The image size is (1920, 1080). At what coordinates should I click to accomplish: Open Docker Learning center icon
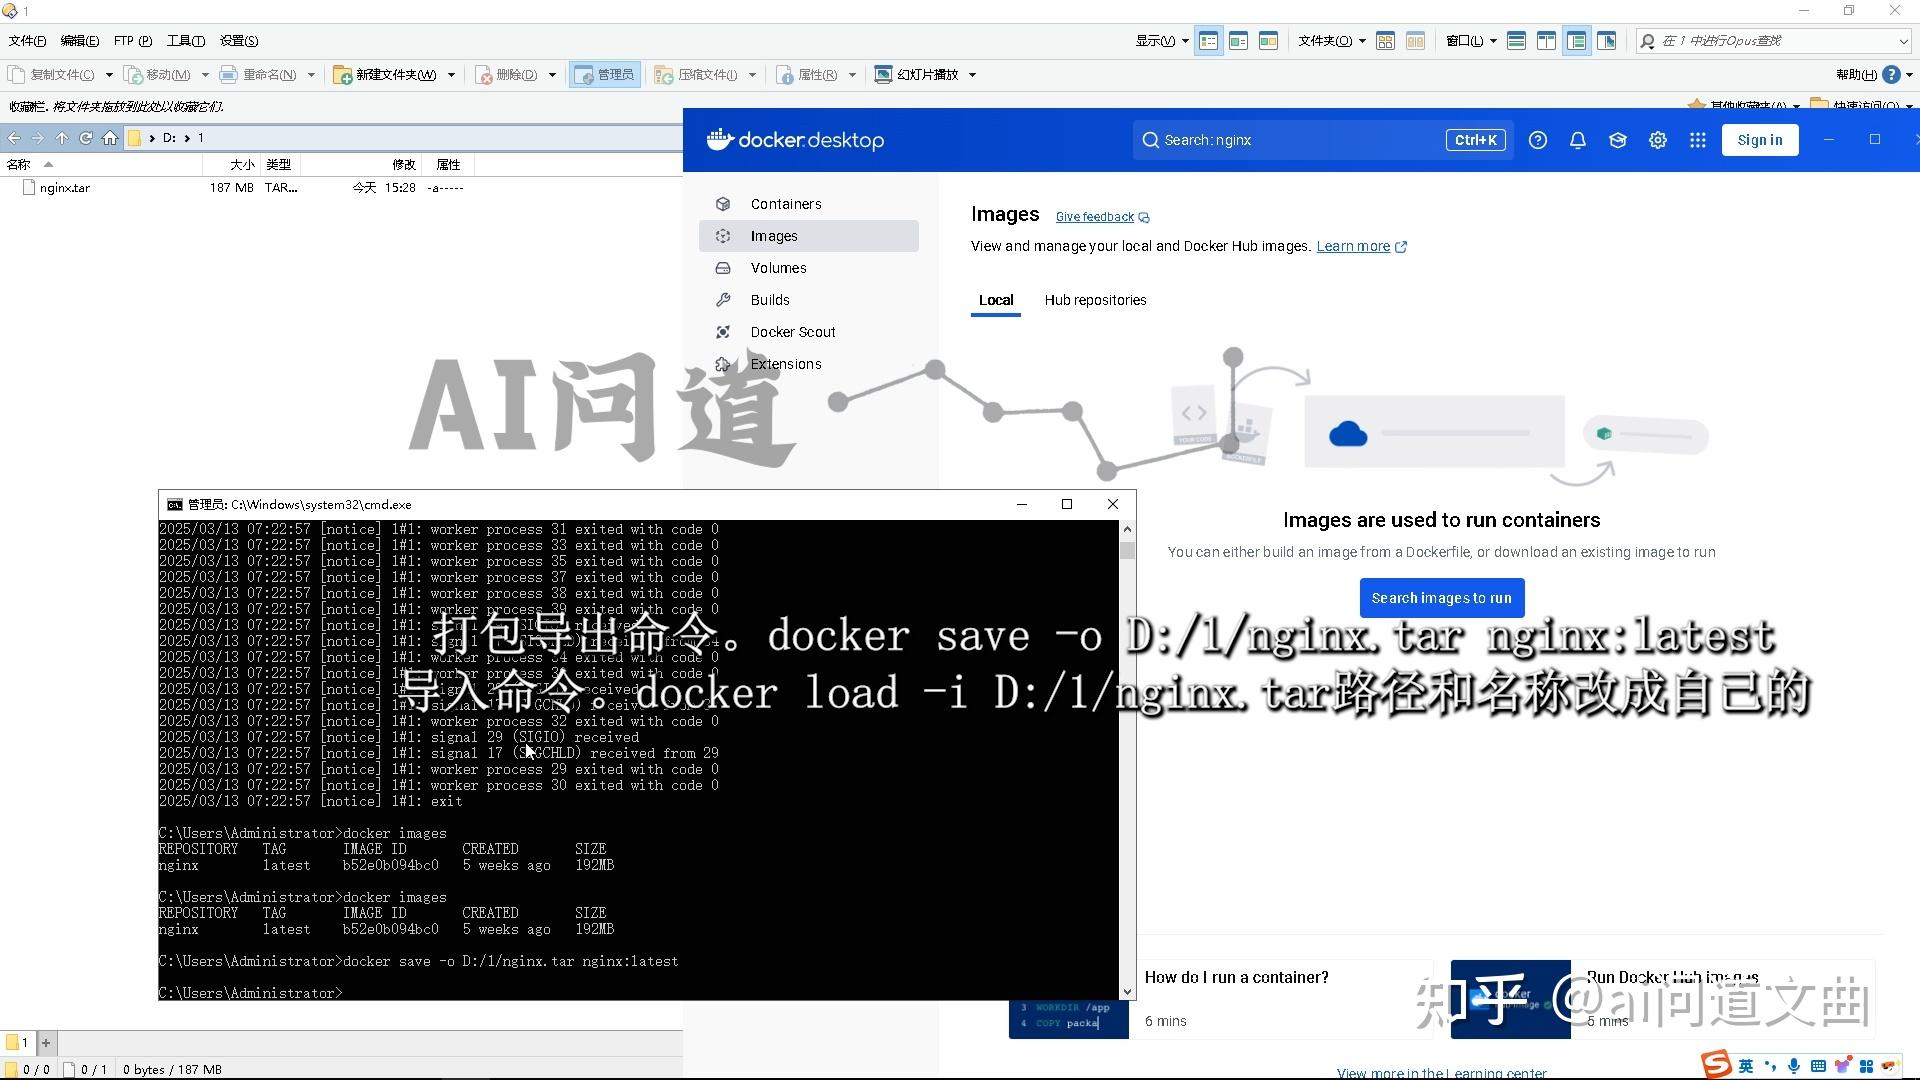click(x=1618, y=140)
